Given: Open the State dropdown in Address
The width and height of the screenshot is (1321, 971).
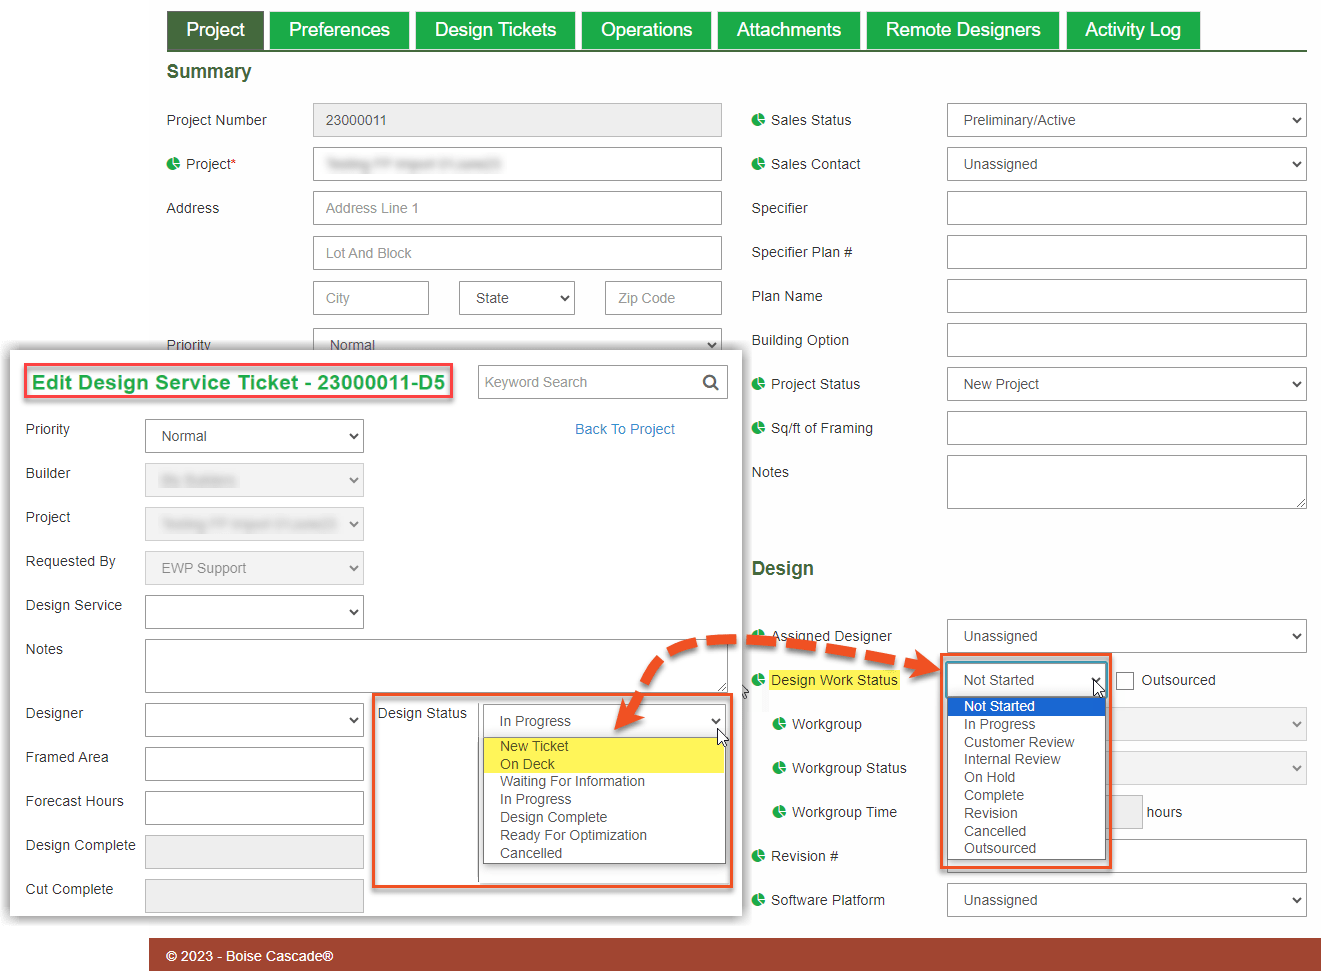Looking at the screenshot, I should (517, 298).
